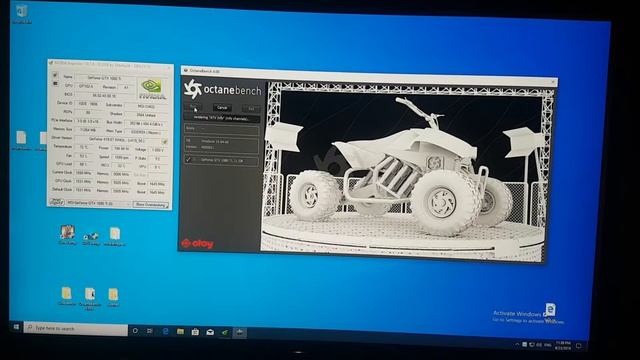Image resolution: width=640 pixels, height=360 pixels.
Task: Open Task View on the taskbar
Action: pyautogui.click(x=150, y=331)
